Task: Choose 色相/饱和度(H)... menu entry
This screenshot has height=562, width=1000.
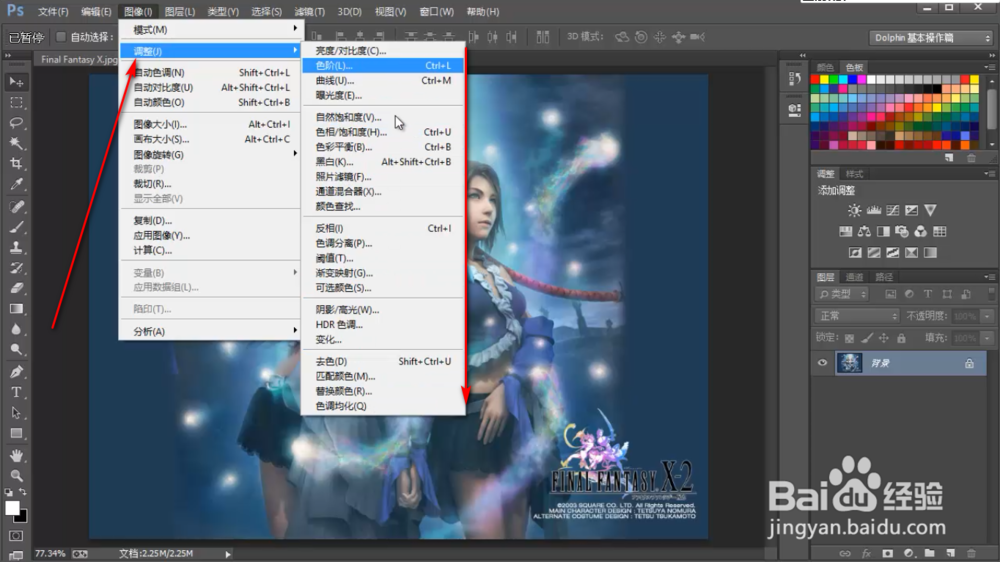Action: click(383, 132)
